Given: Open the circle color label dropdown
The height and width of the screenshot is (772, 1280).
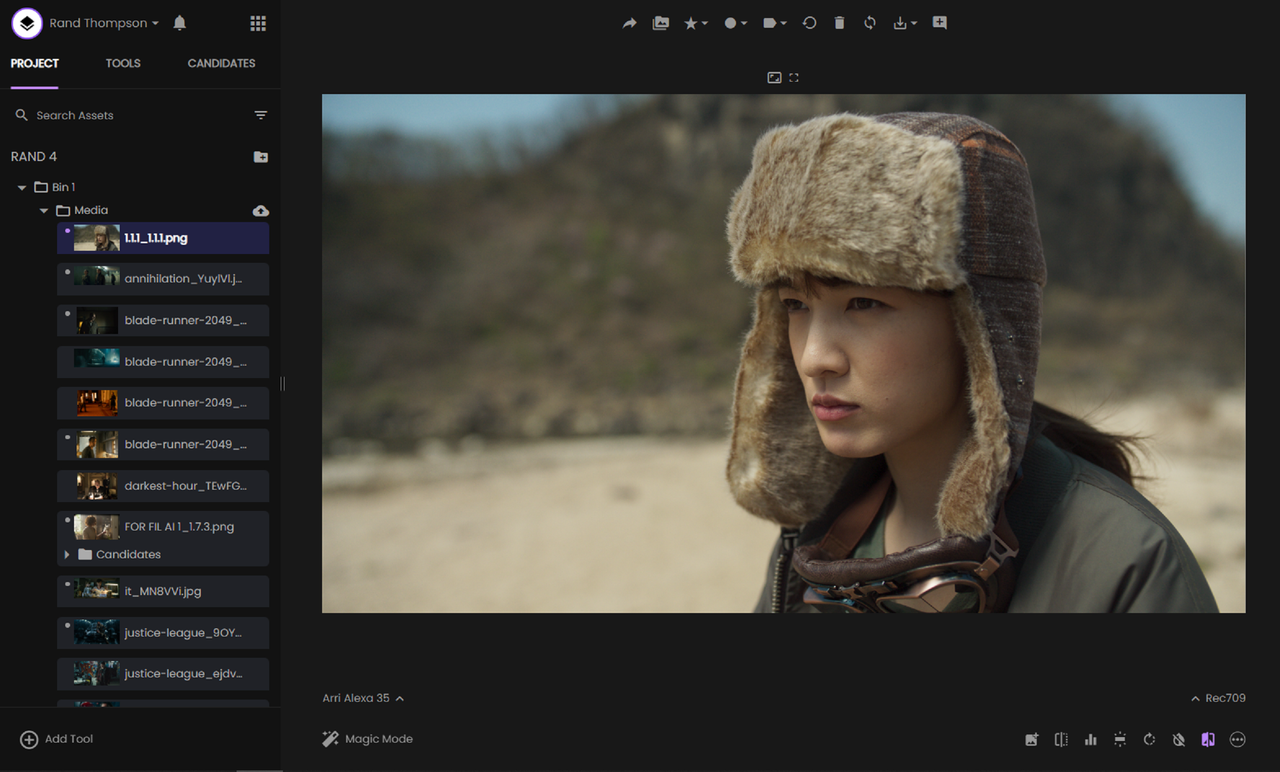Looking at the screenshot, I should (735, 23).
